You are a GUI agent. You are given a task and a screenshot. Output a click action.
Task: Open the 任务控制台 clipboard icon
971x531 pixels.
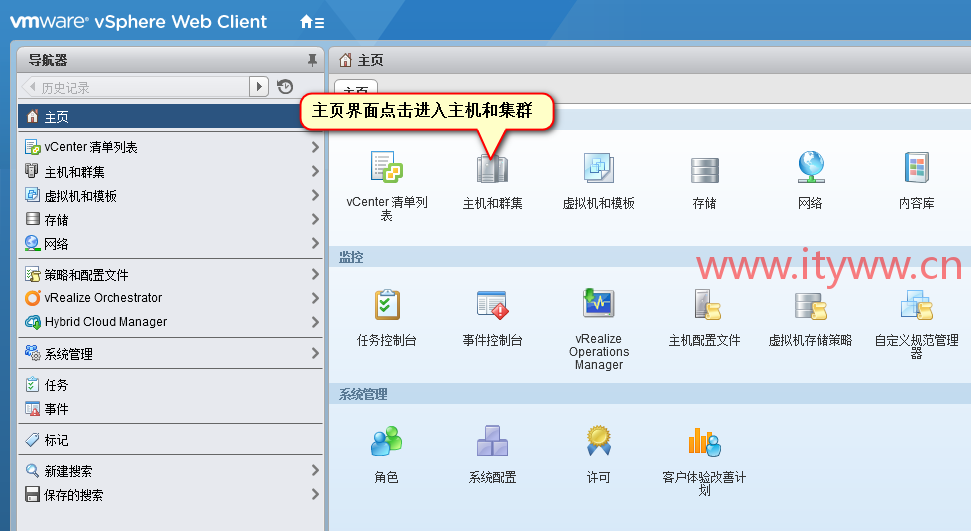pos(387,305)
